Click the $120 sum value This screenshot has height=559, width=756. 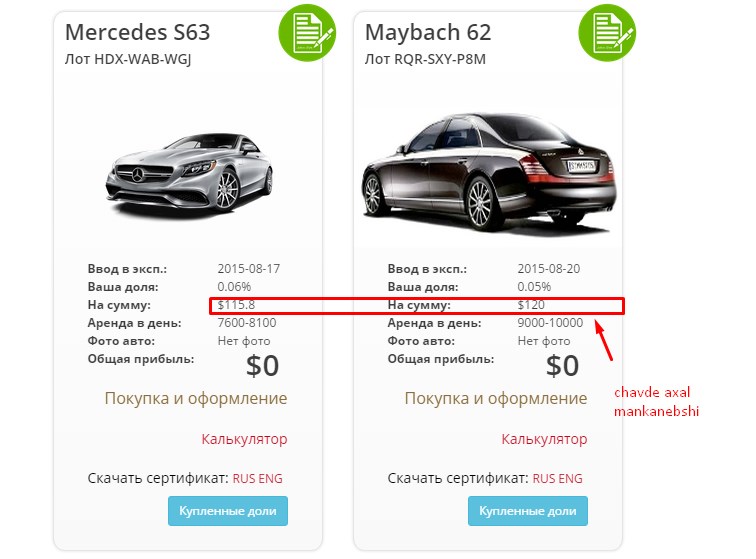click(531, 304)
